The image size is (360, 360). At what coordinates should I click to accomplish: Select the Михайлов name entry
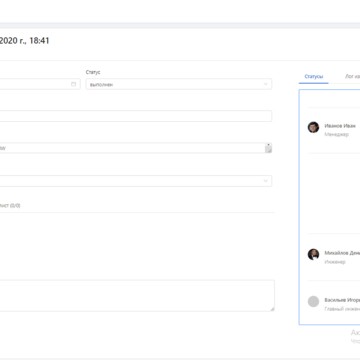point(342,253)
